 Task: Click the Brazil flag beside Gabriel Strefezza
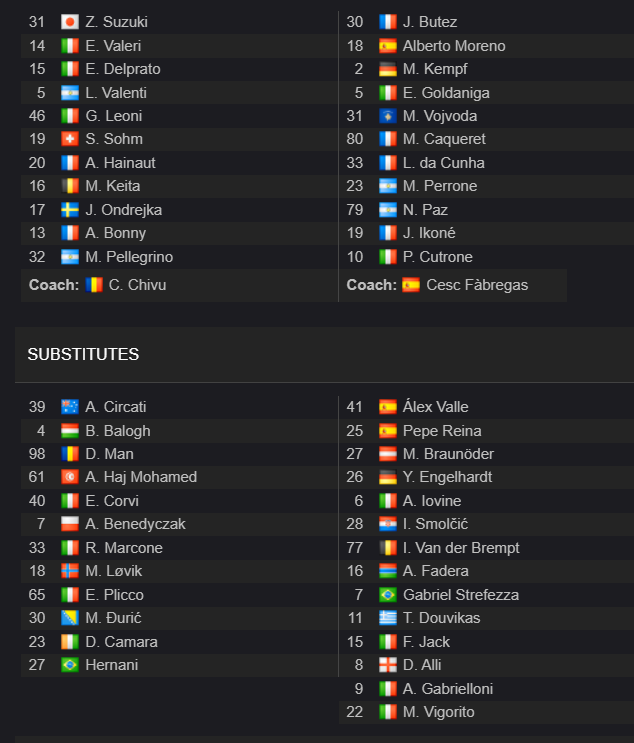click(x=388, y=594)
